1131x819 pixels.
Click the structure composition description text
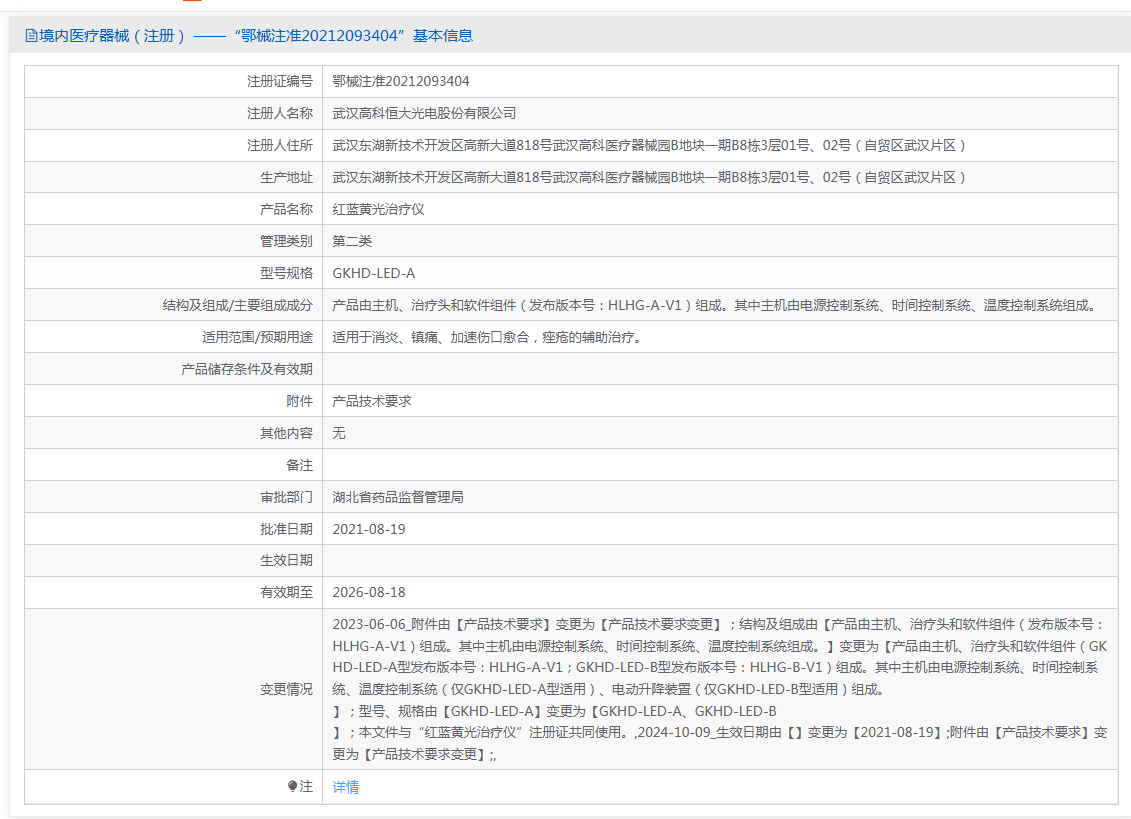point(716,305)
